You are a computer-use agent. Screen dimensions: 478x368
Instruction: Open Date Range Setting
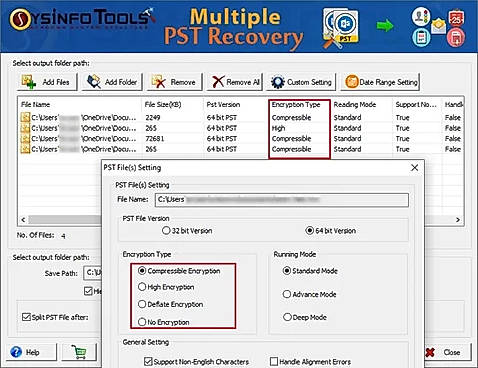click(x=380, y=82)
